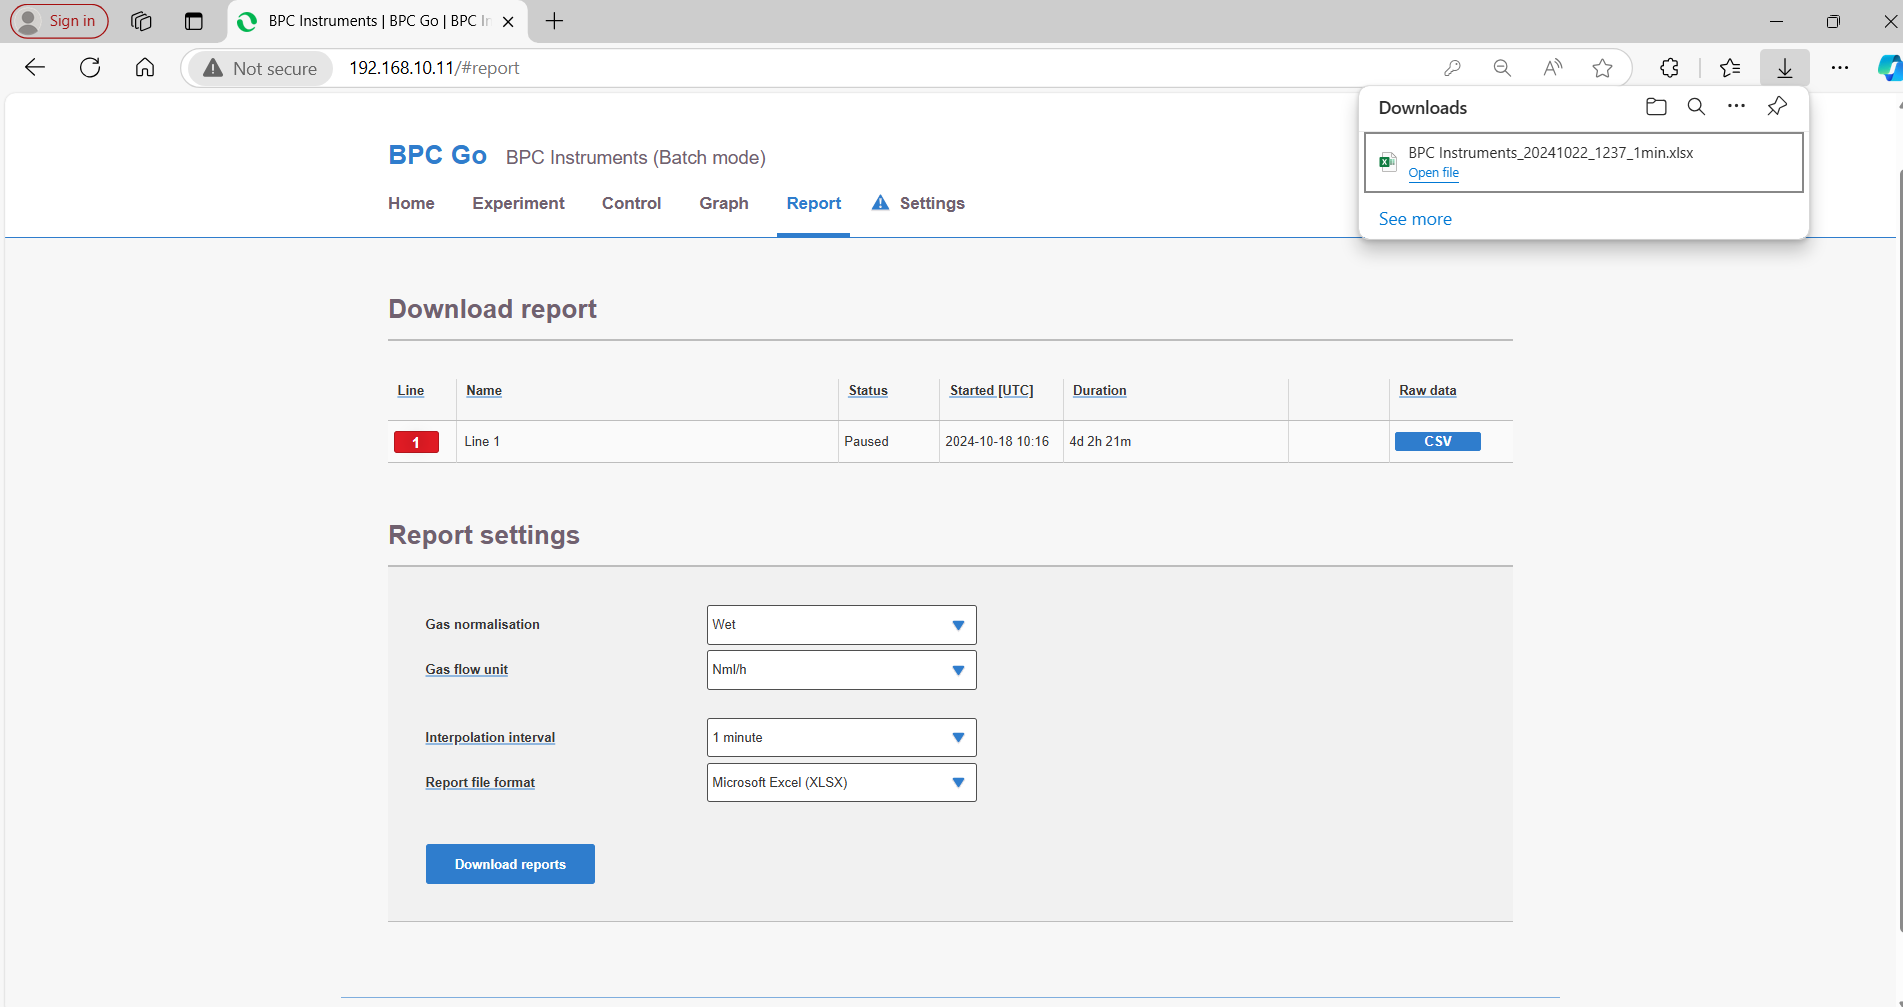
Task: Open the Interpolation interval dropdown
Action: [x=841, y=738]
